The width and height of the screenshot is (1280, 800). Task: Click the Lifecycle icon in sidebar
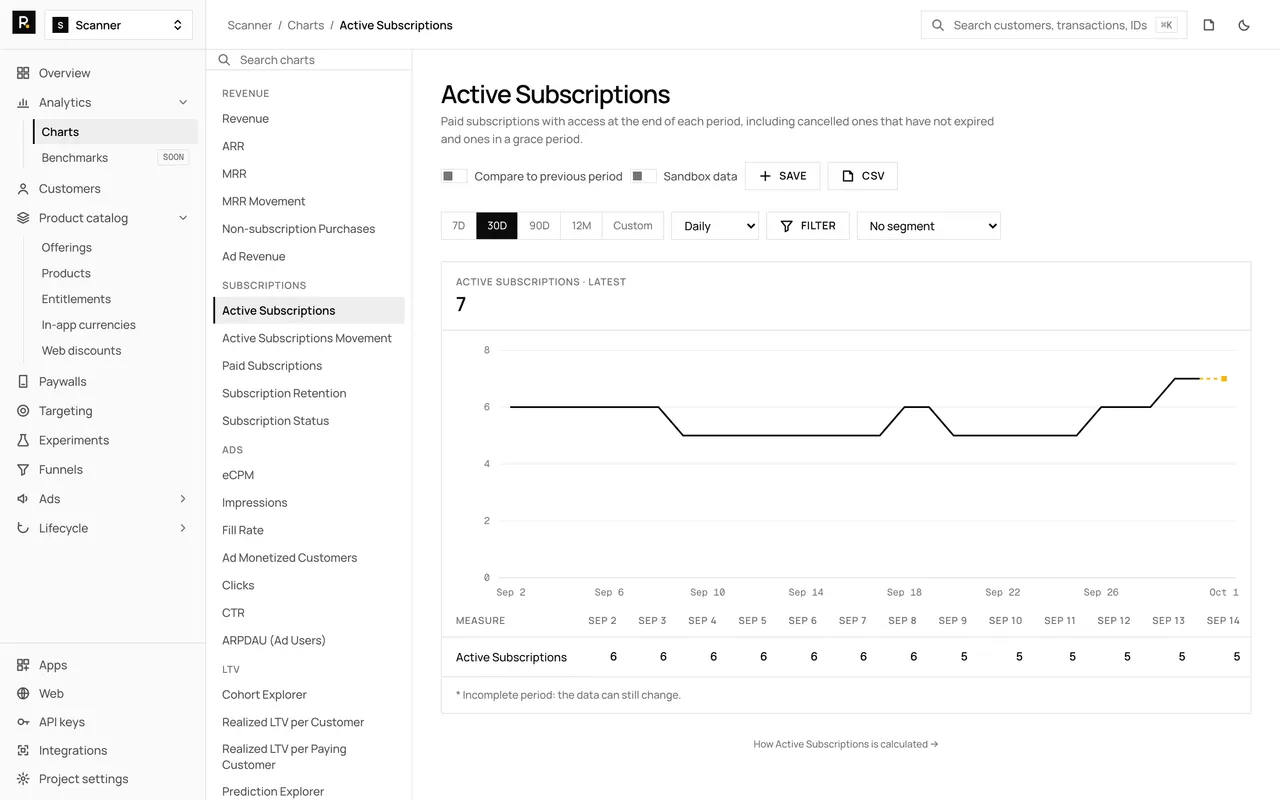coord(23,528)
